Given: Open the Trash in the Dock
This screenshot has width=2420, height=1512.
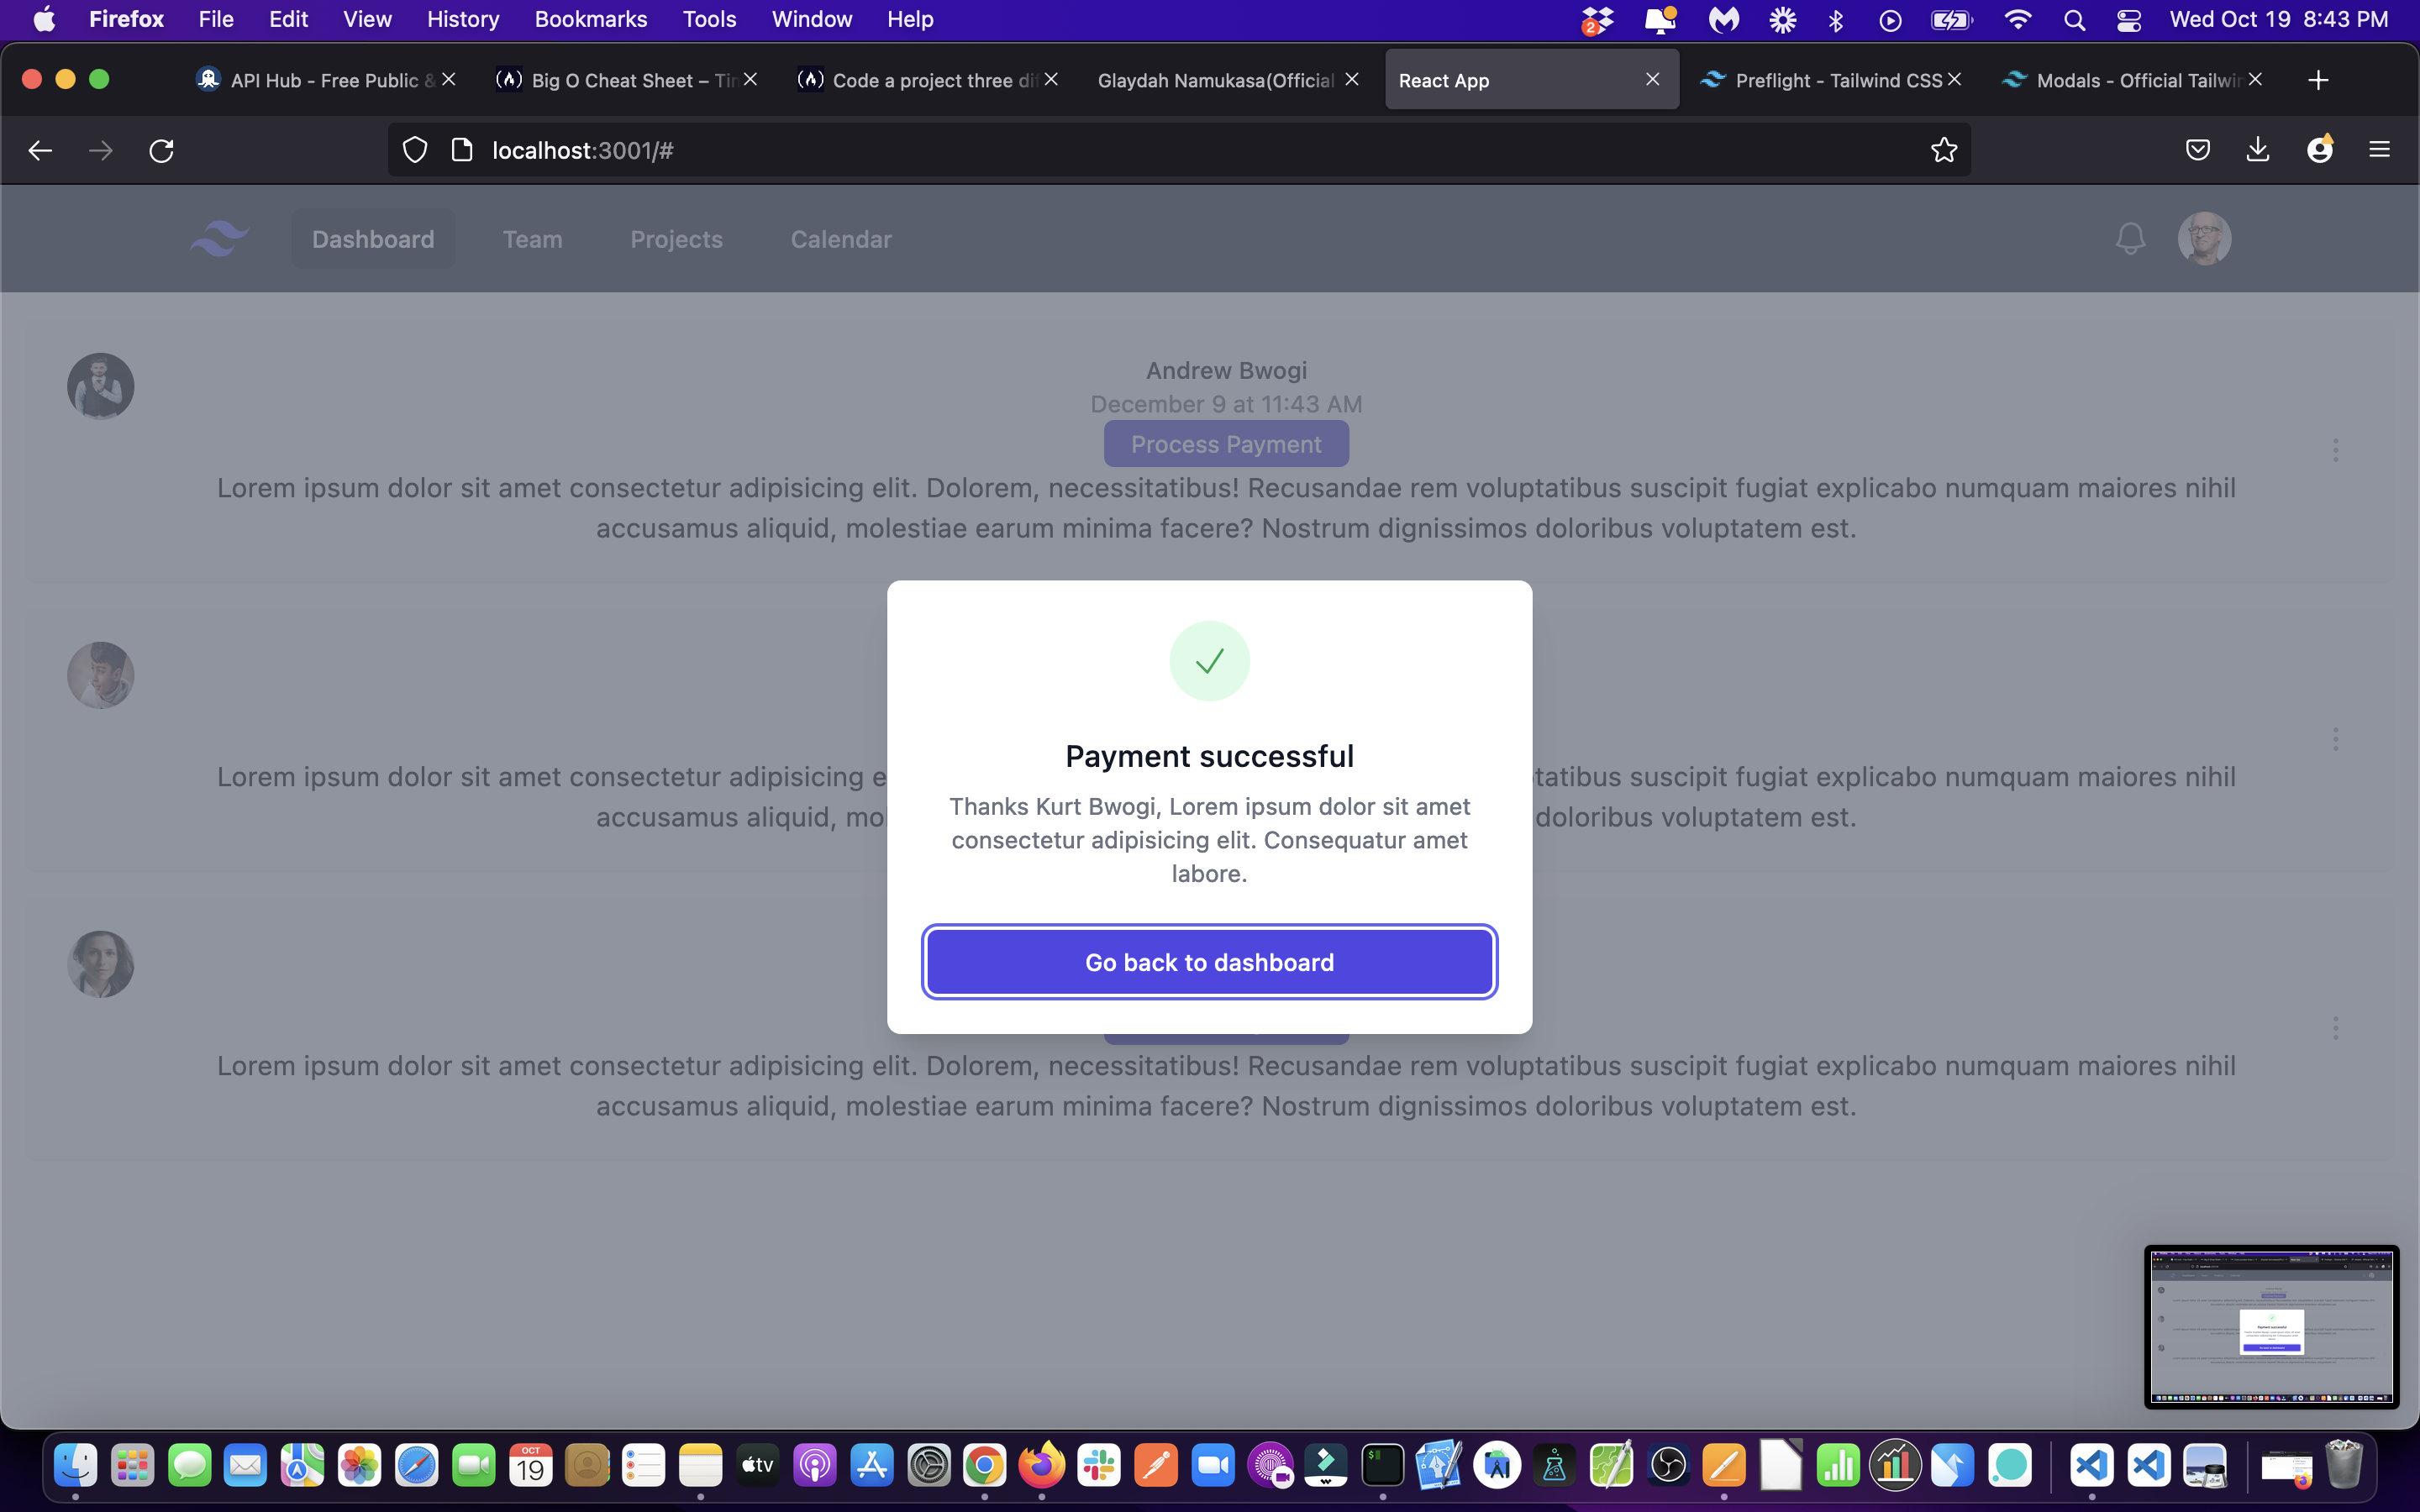Looking at the screenshot, I should pos(2343,1466).
